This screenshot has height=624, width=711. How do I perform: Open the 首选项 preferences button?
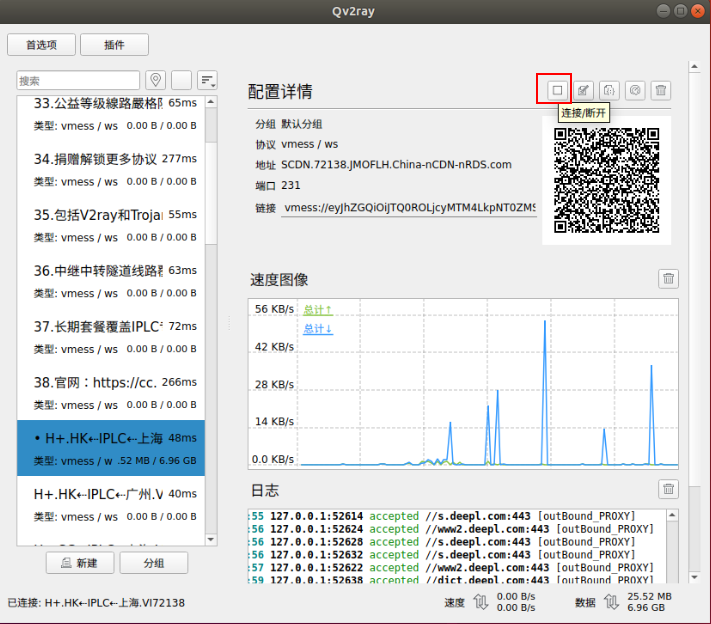point(41,45)
